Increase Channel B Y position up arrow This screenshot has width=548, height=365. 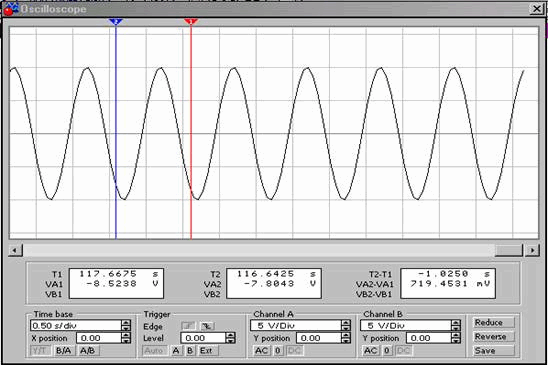[456, 335]
